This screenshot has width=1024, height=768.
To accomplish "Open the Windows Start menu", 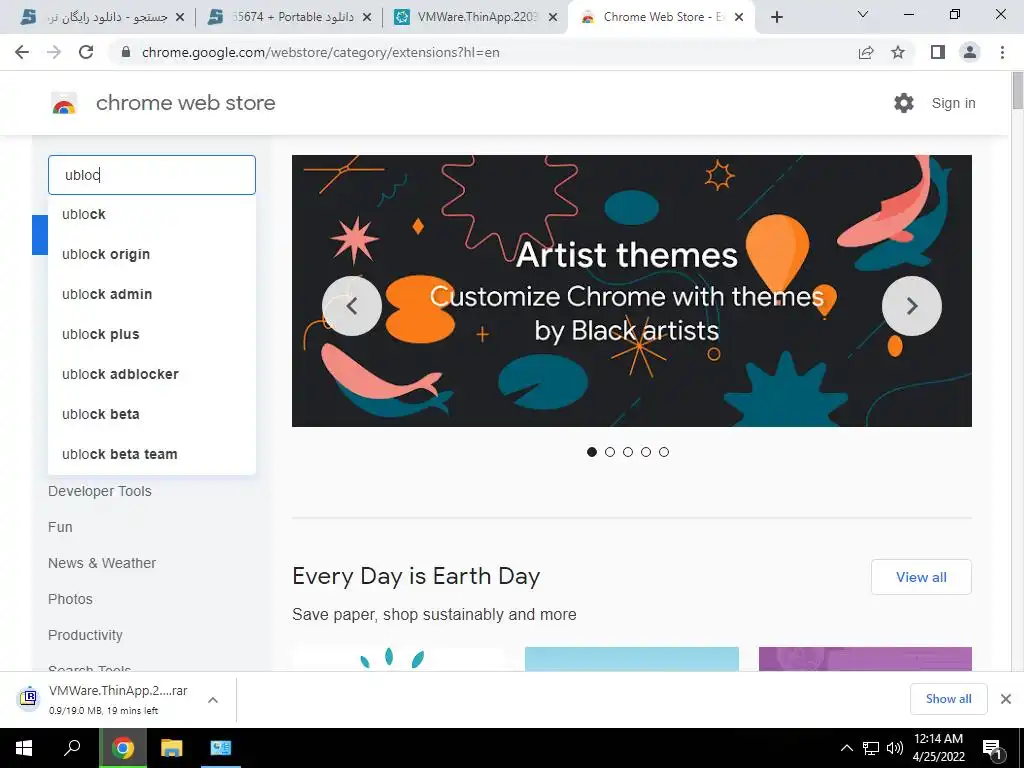I will [x=24, y=748].
